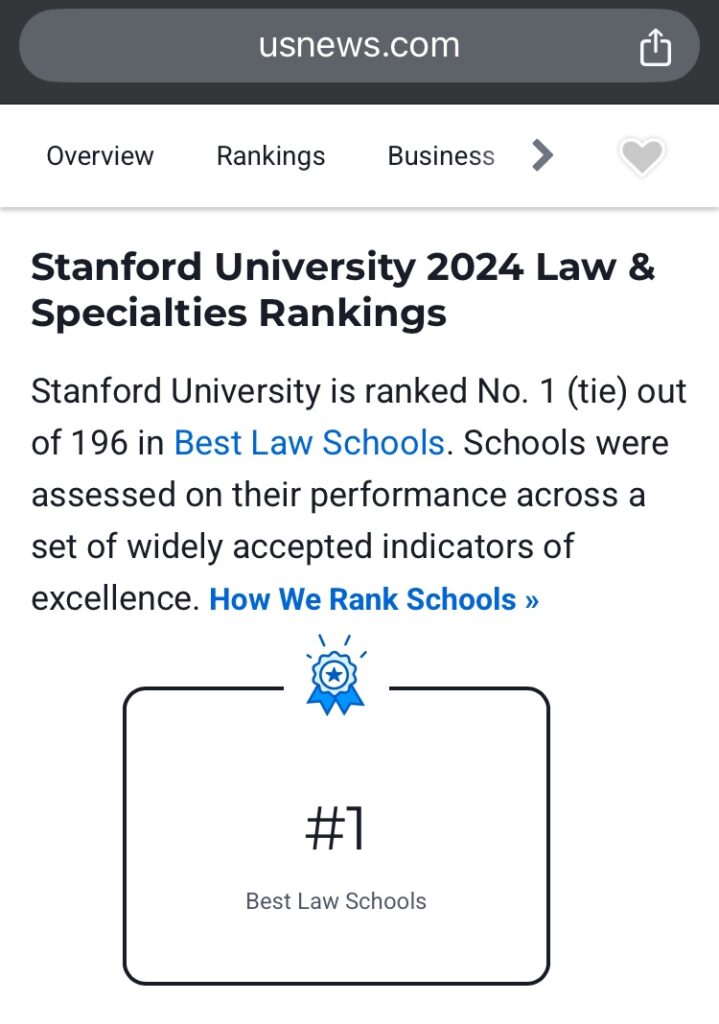
Task: Tap the star center of the ribbon badge
Action: pyautogui.click(x=334, y=674)
